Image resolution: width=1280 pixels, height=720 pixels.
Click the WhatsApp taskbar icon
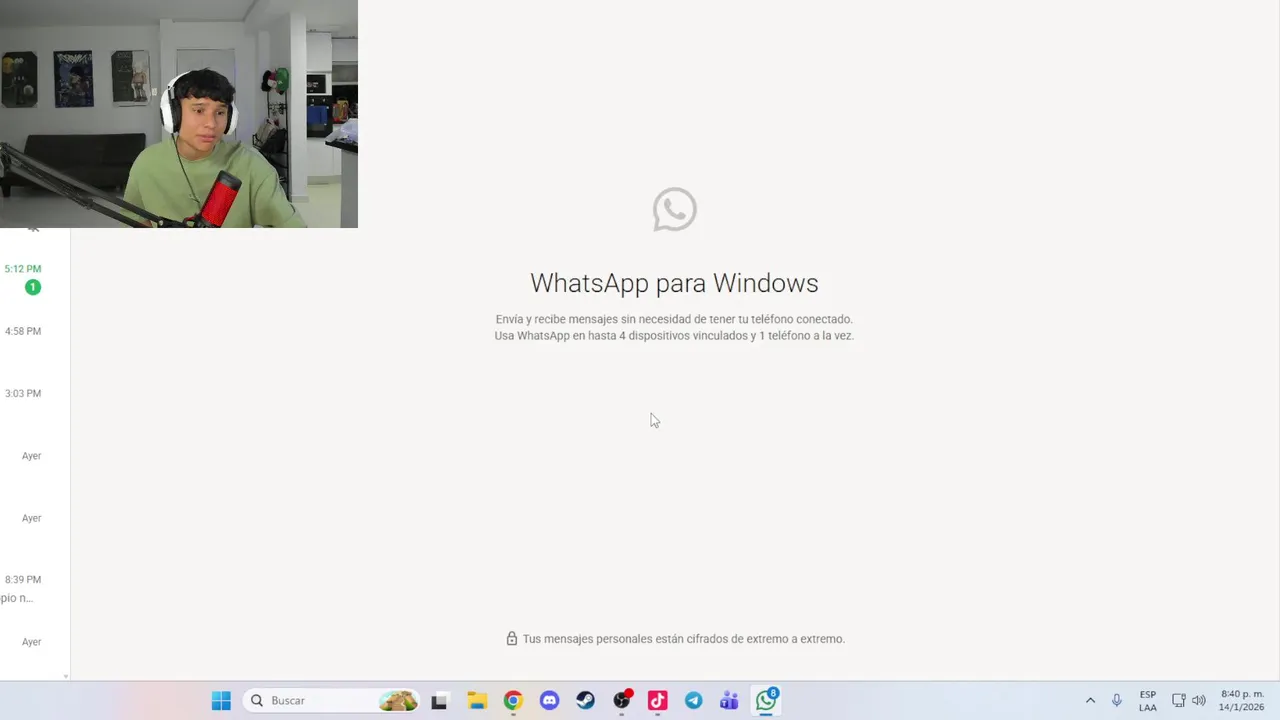pyautogui.click(x=766, y=701)
